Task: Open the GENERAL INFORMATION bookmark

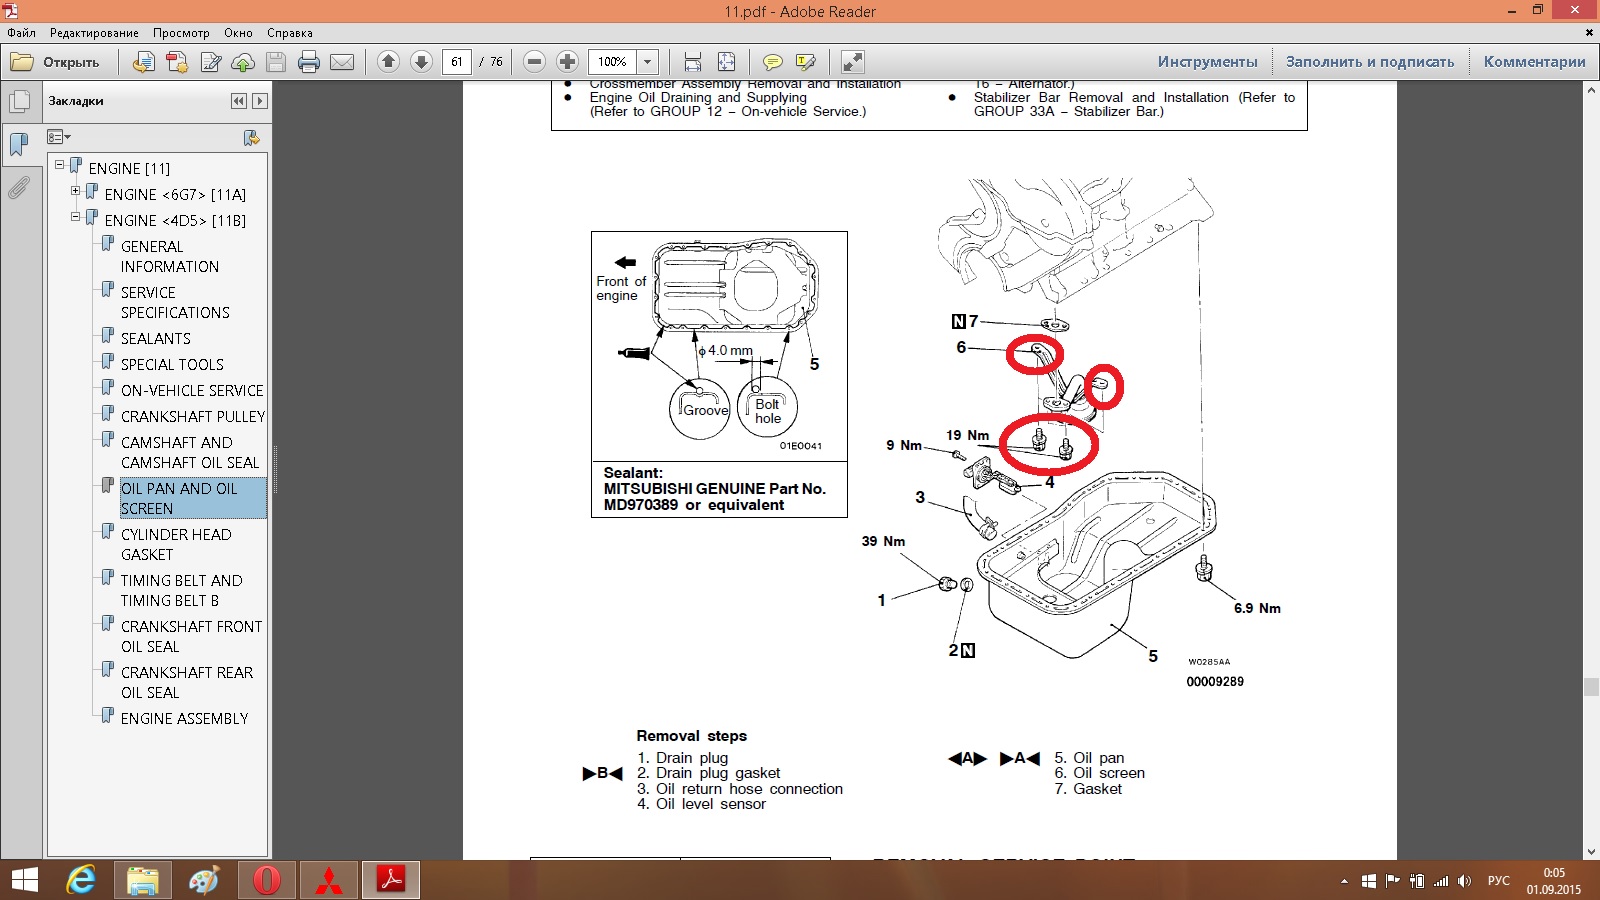Action: pos(170,256)
